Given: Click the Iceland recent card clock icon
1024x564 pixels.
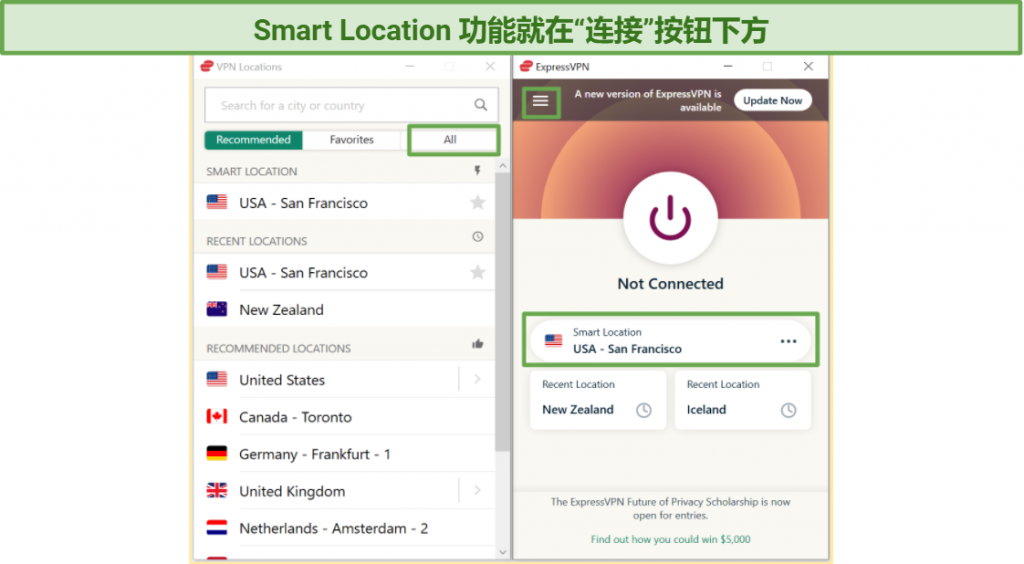Looking at the screenshot, I should pos(788,410).
